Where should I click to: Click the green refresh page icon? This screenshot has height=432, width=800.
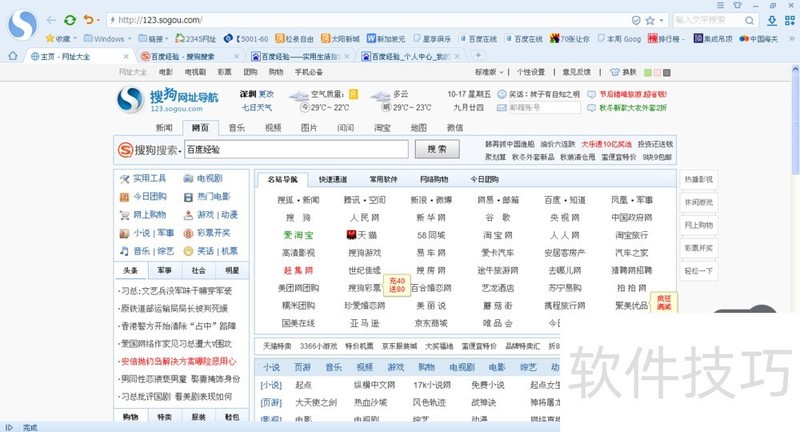click(x=69, y=19)
